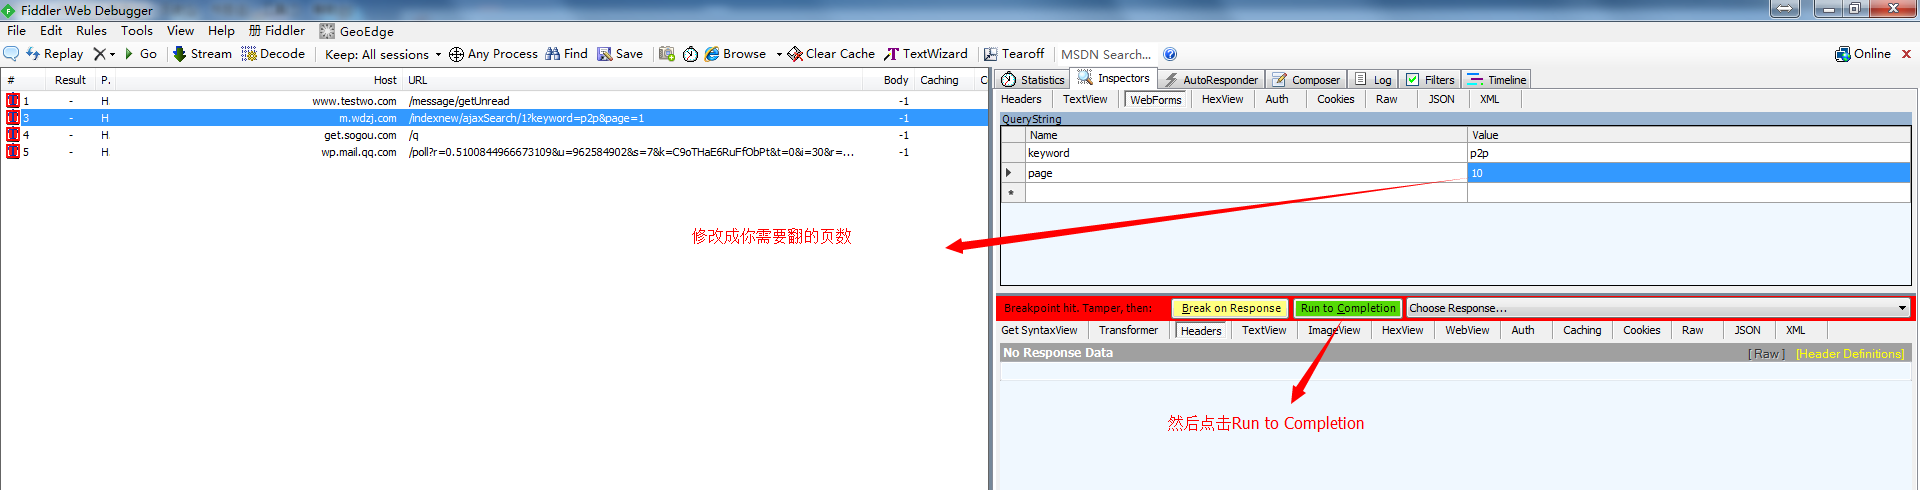Image resolution: width=1920 pixels, height=490 pixels.
Task: Open the Help menu
Action: [x=221, y=31]
